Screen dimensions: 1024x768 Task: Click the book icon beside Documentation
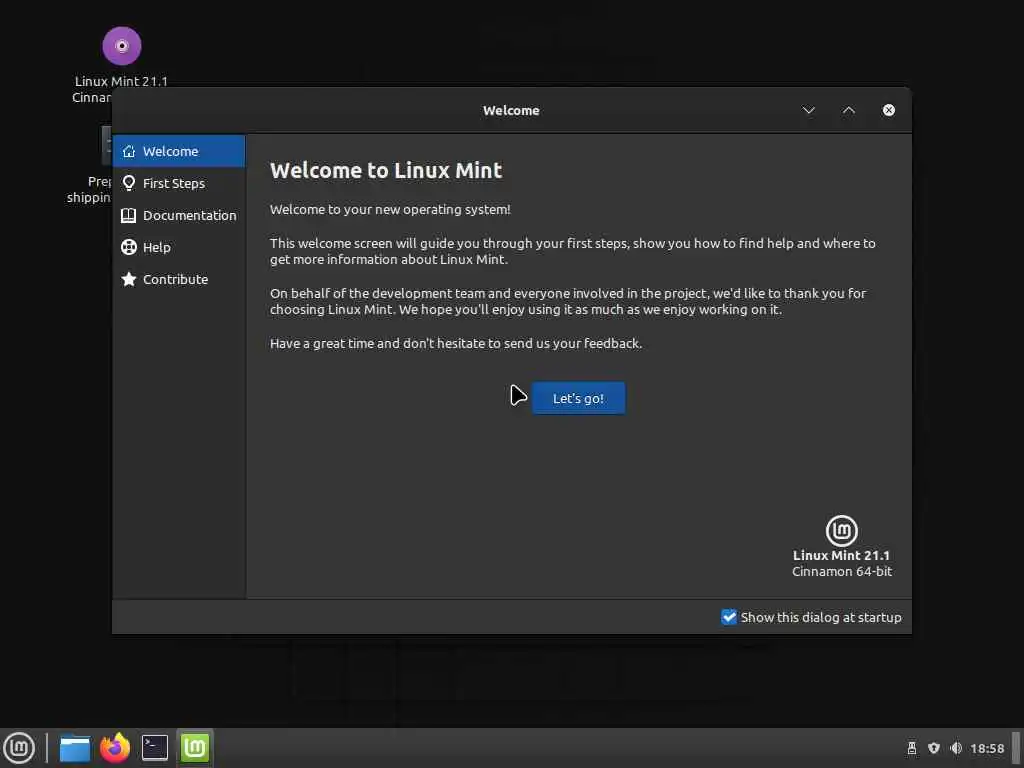129,215
